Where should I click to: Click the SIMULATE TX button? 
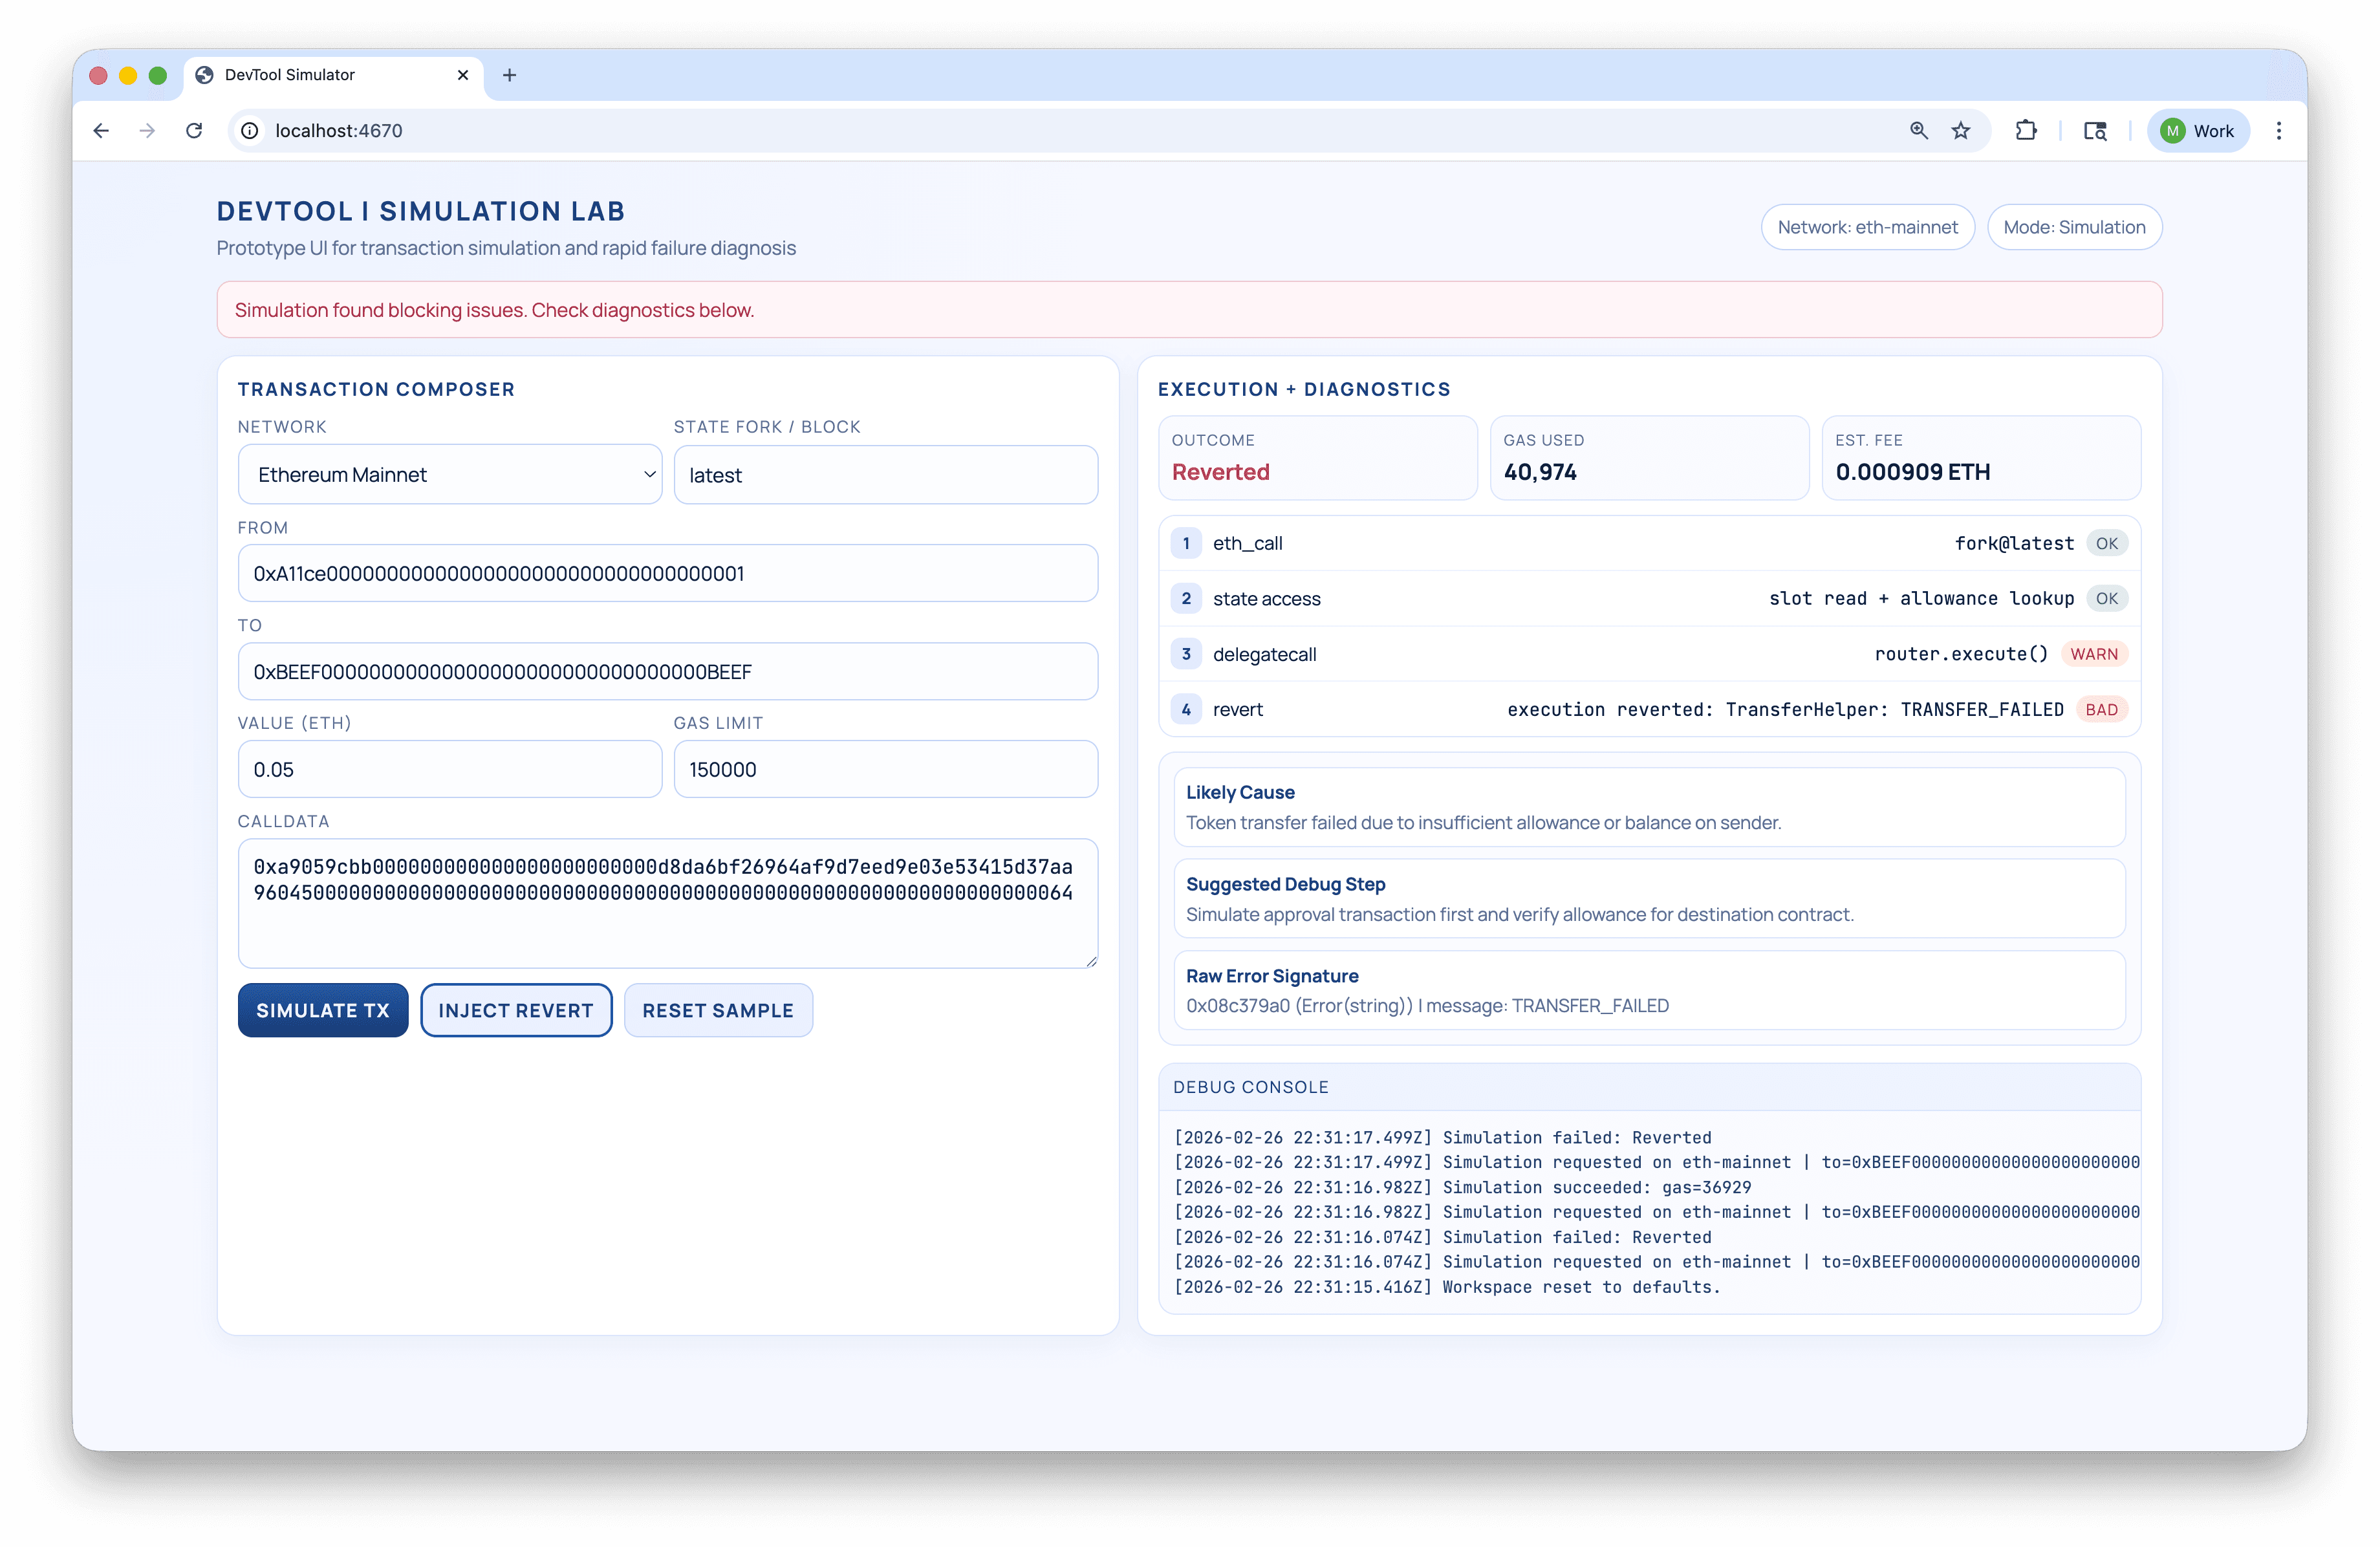click(322, 1010)
